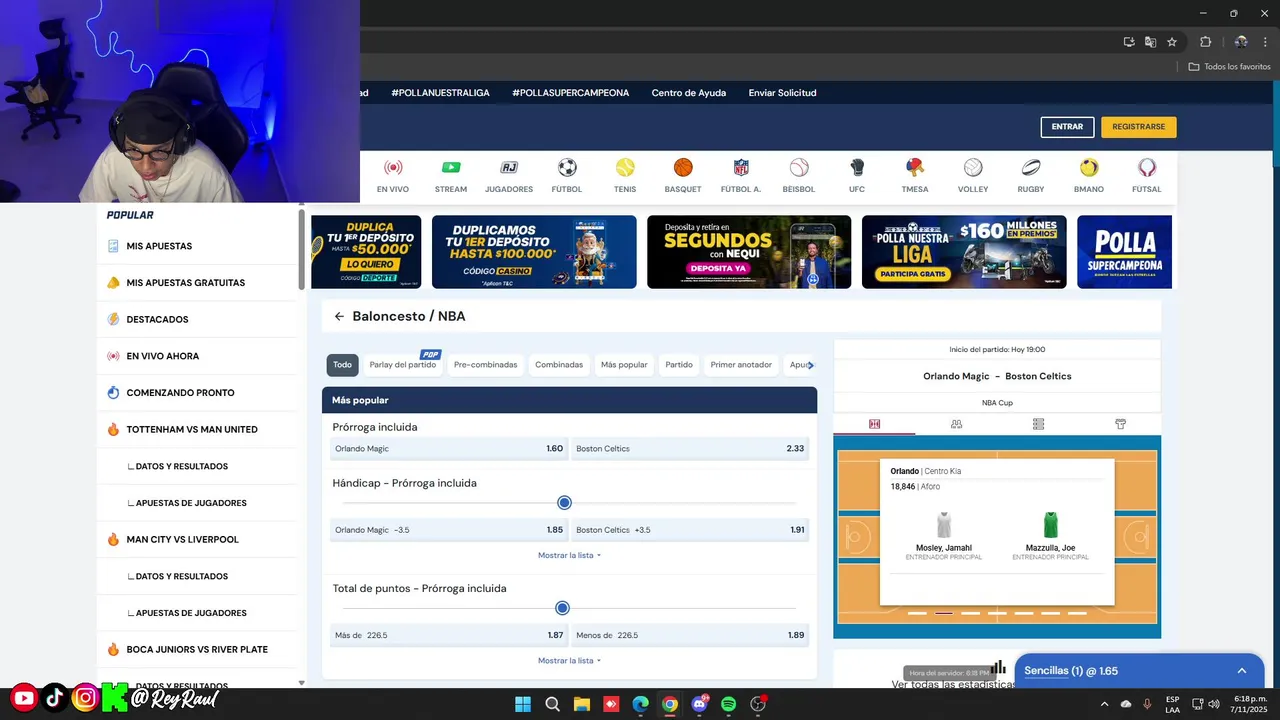Adjust the Total de puntos slider handle
Screen dimensions: 1280x720
562,608
